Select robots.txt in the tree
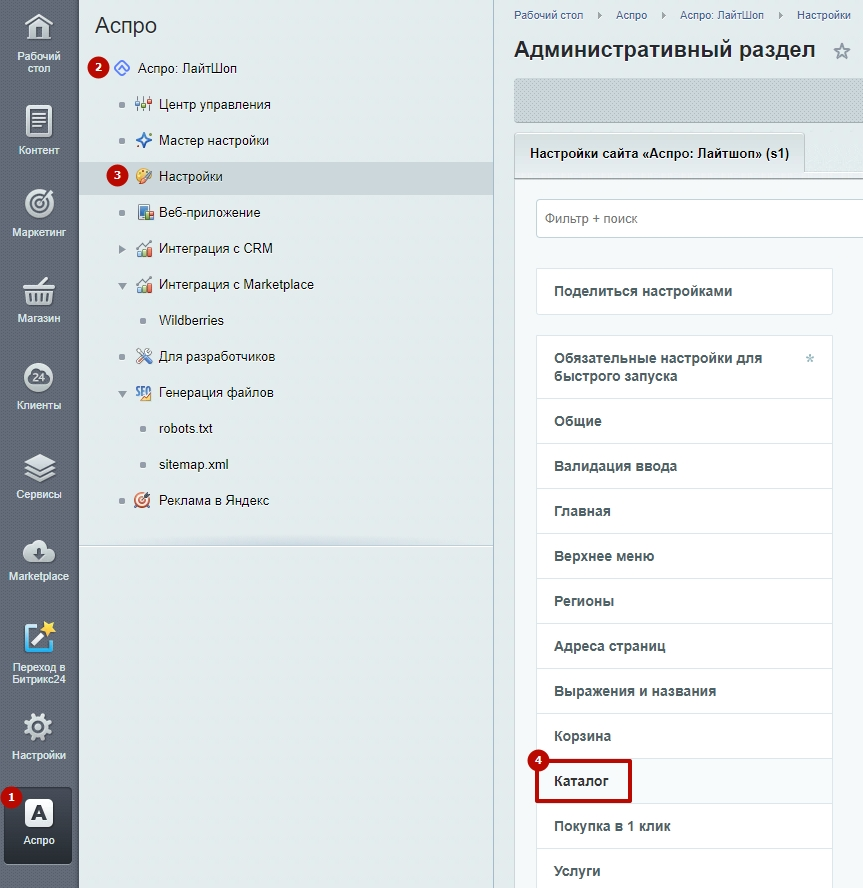The width and height of the screenshot is (863, 888). pyautogui.click(x=185, y=429)
